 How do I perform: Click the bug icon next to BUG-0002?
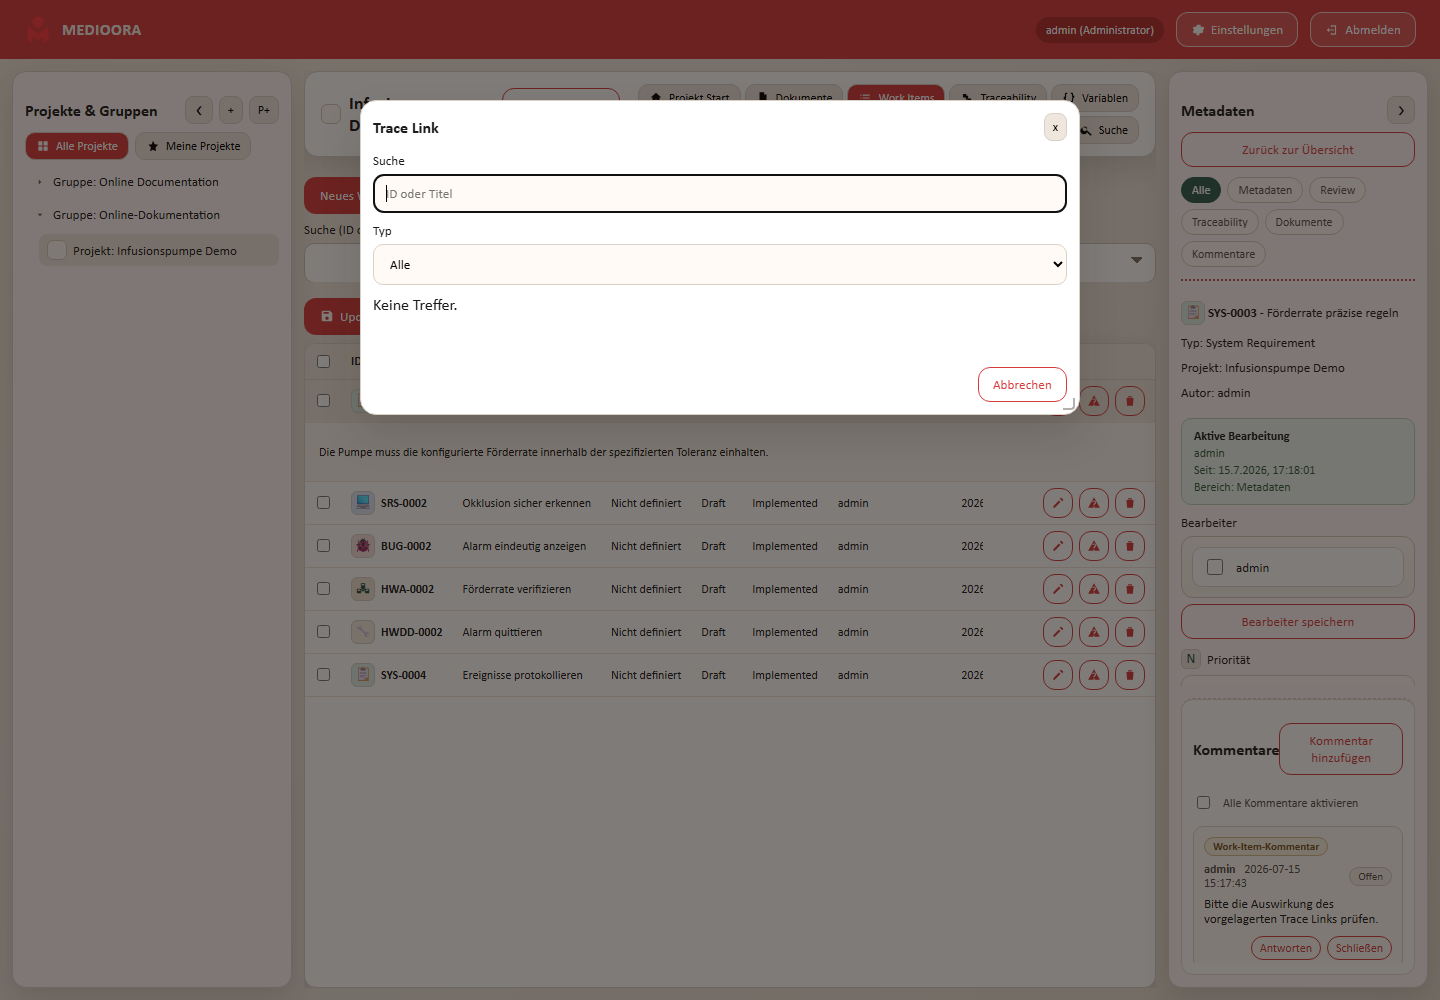(363, 546)
